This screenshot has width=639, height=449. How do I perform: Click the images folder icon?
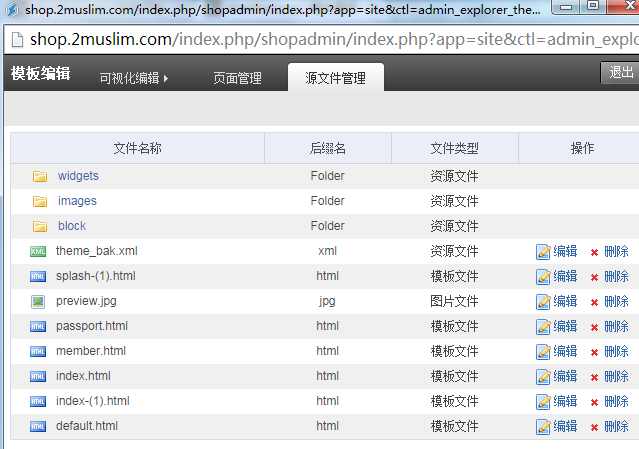[40, 201]
